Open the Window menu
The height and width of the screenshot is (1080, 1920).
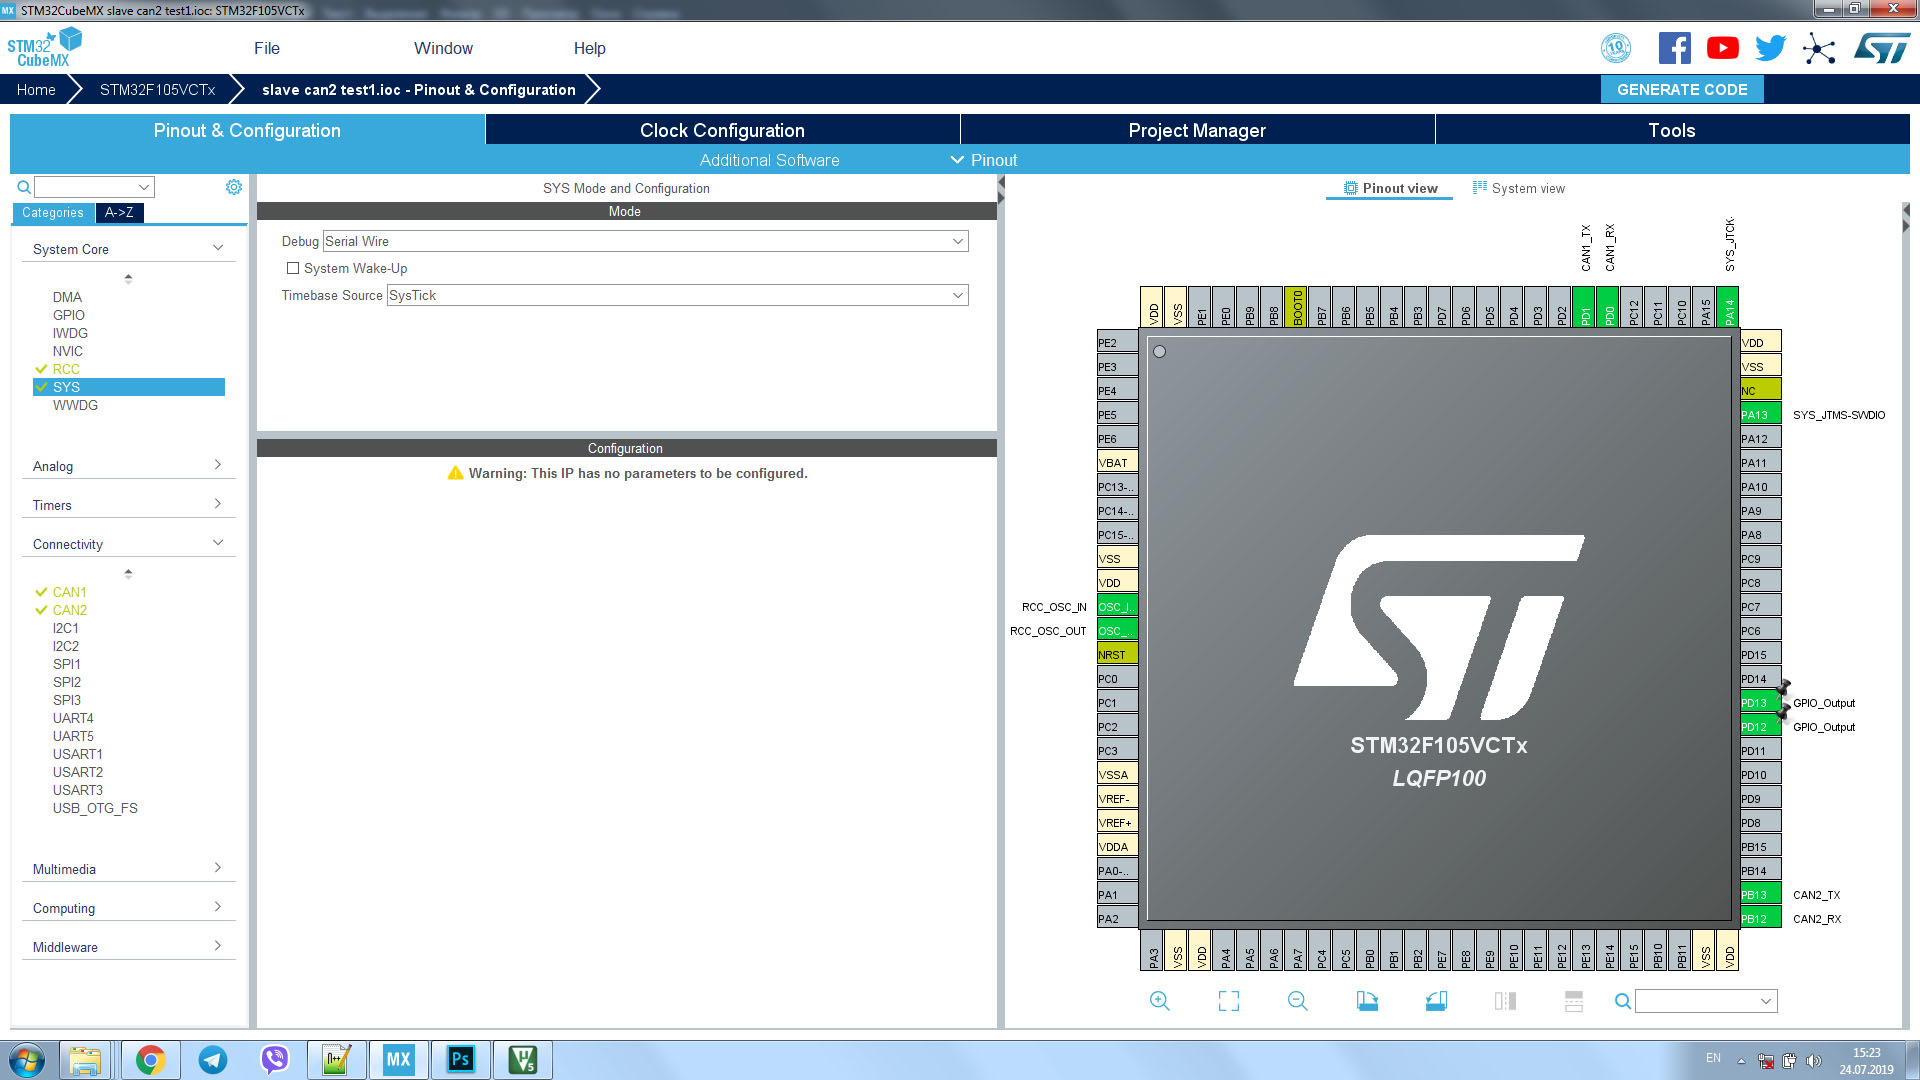443,48
